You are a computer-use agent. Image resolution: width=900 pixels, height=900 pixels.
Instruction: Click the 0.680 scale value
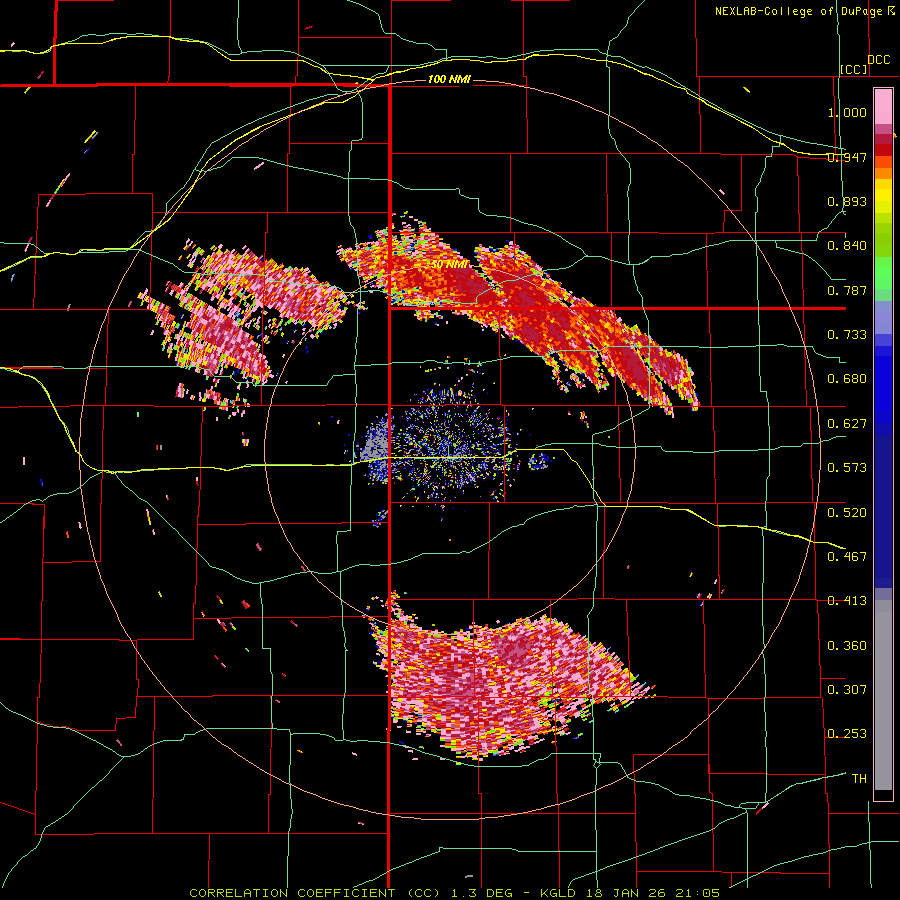pyautogui.click(x=847, y=379)
